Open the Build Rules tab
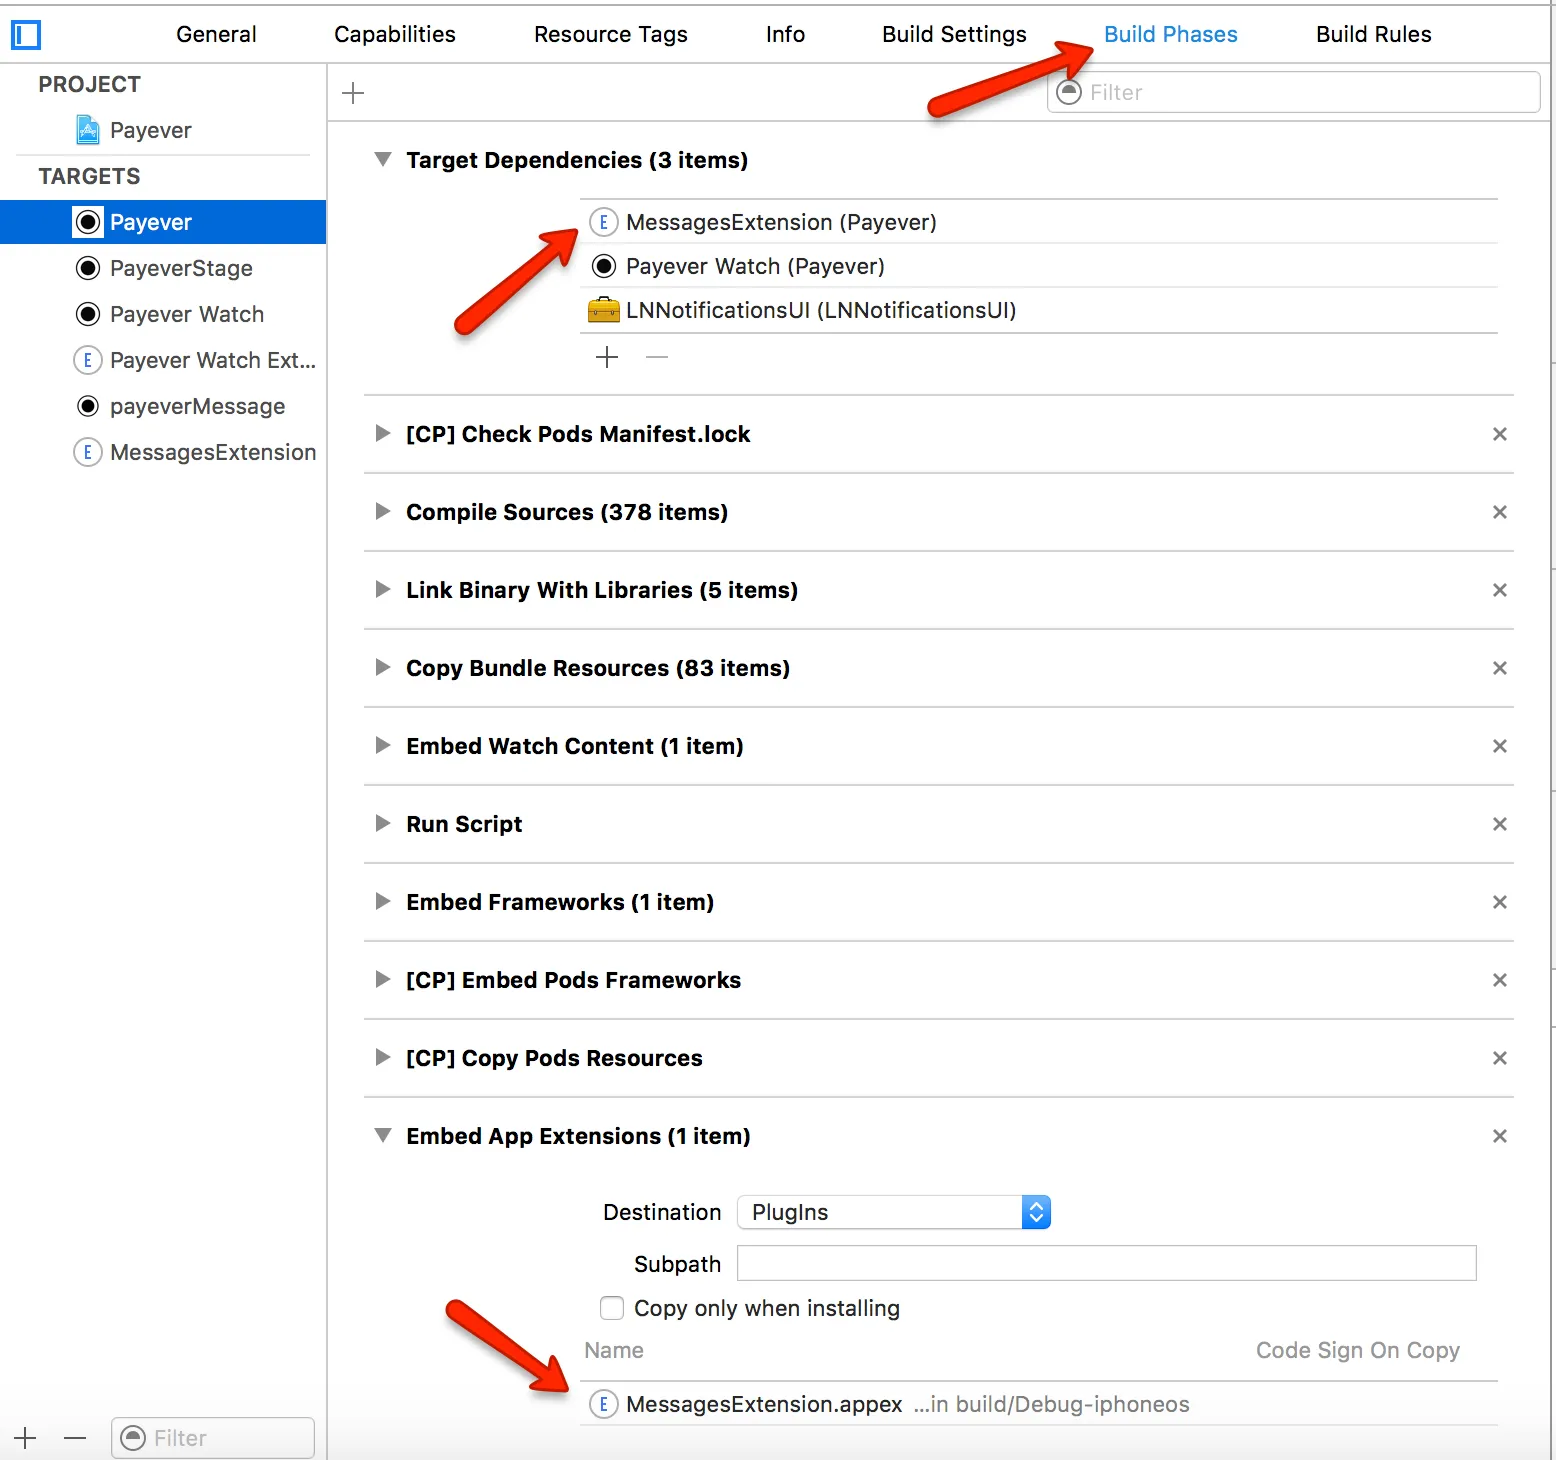Screen dimensions: 1556x1460 [1374, 34]
